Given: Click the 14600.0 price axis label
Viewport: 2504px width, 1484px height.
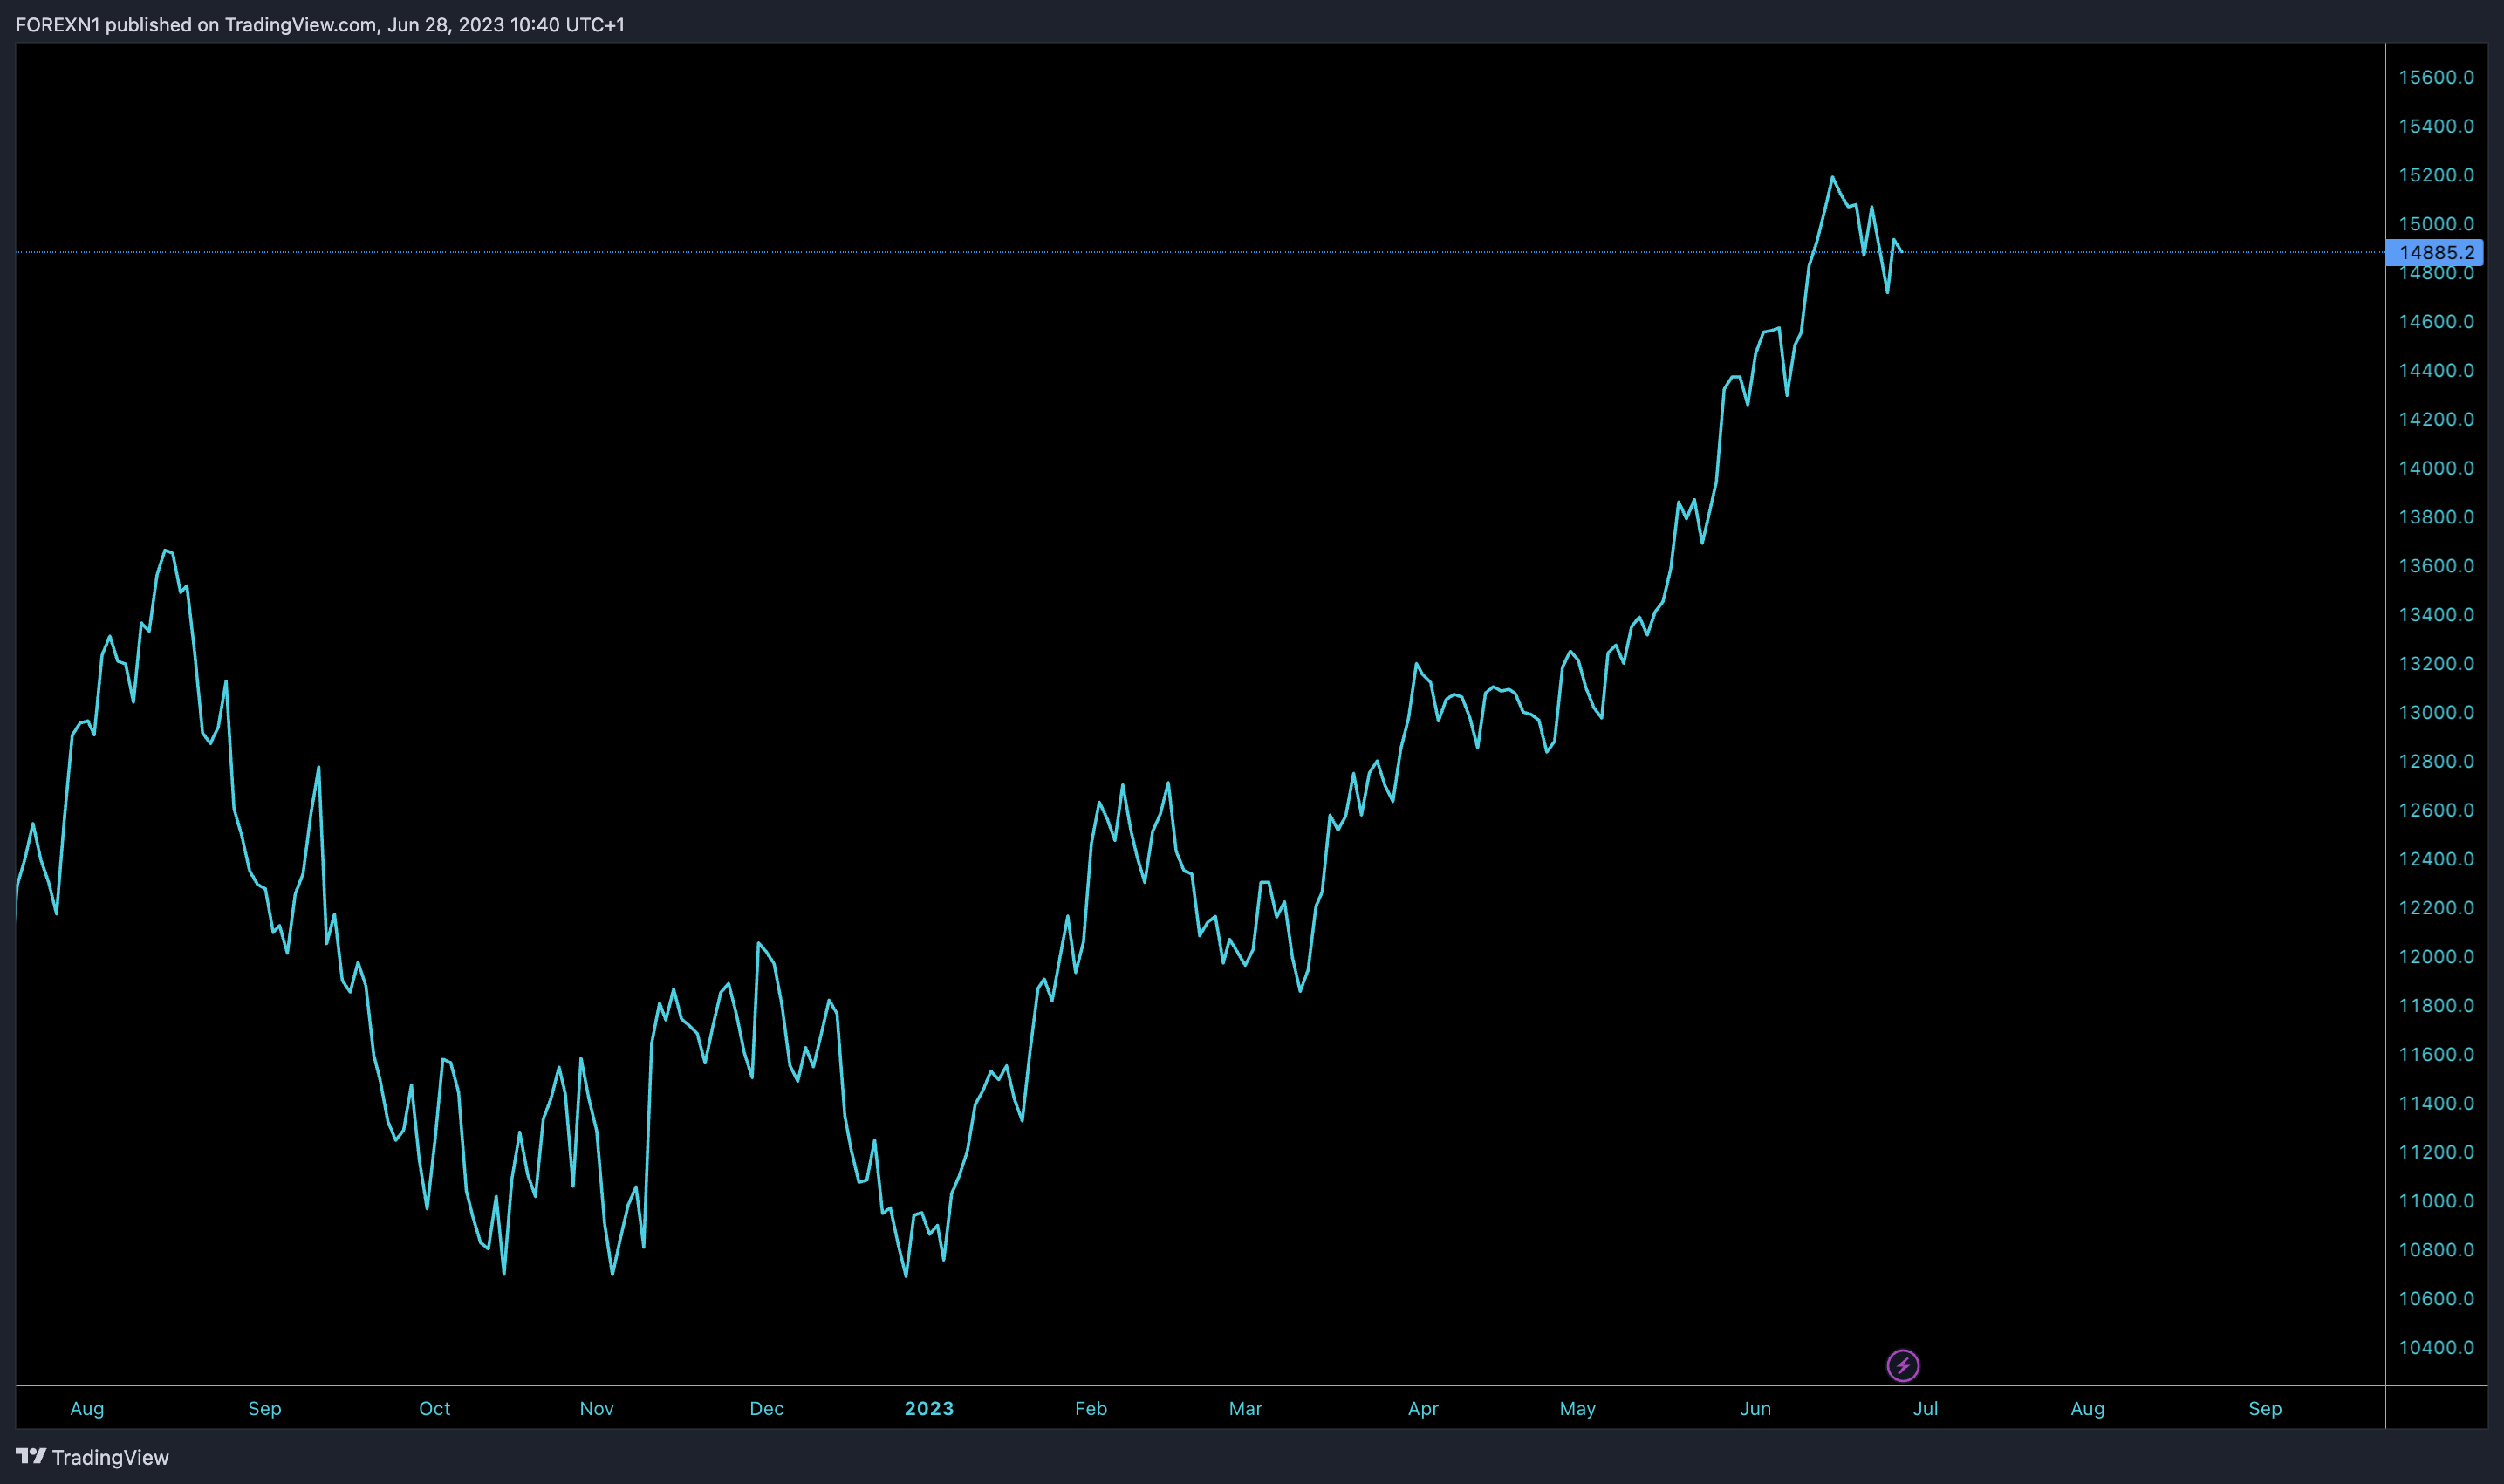Looking at the screenshot, I should click(x=2436, y=322).
